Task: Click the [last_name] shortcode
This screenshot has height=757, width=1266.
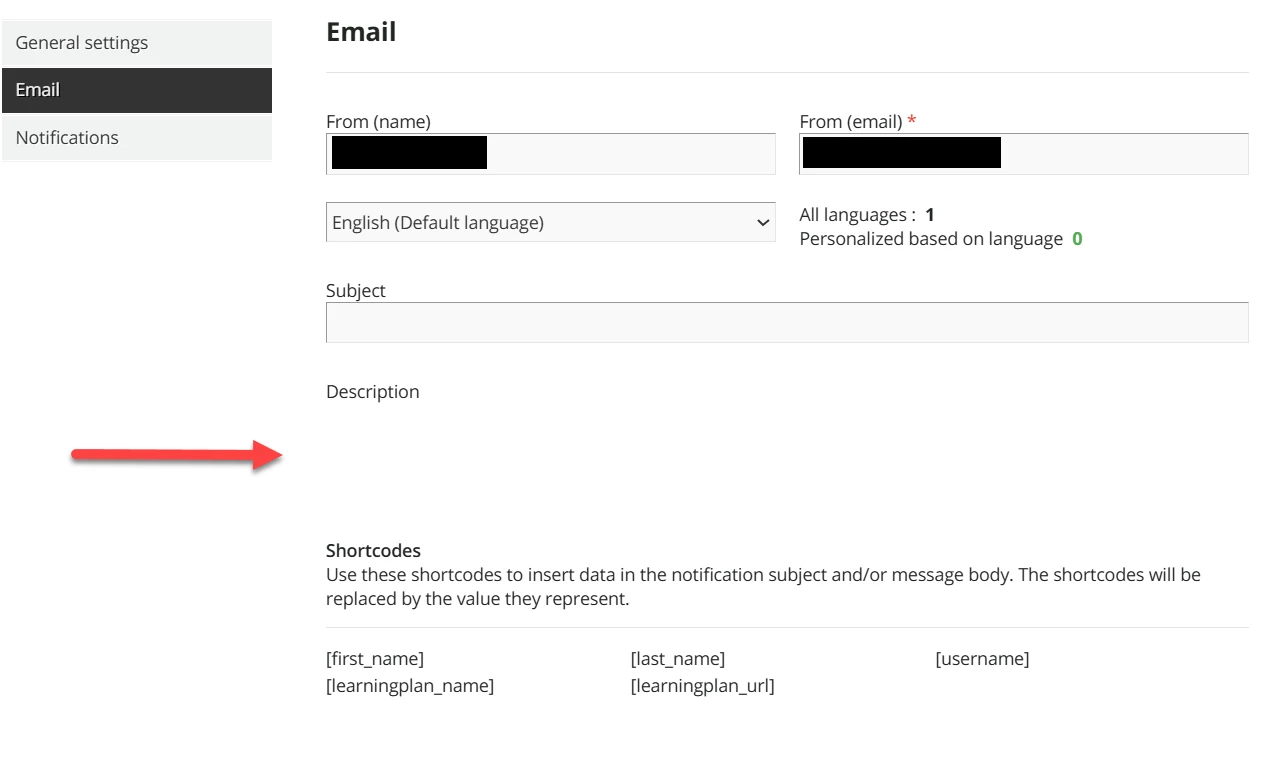Action: tap(678, 659)
